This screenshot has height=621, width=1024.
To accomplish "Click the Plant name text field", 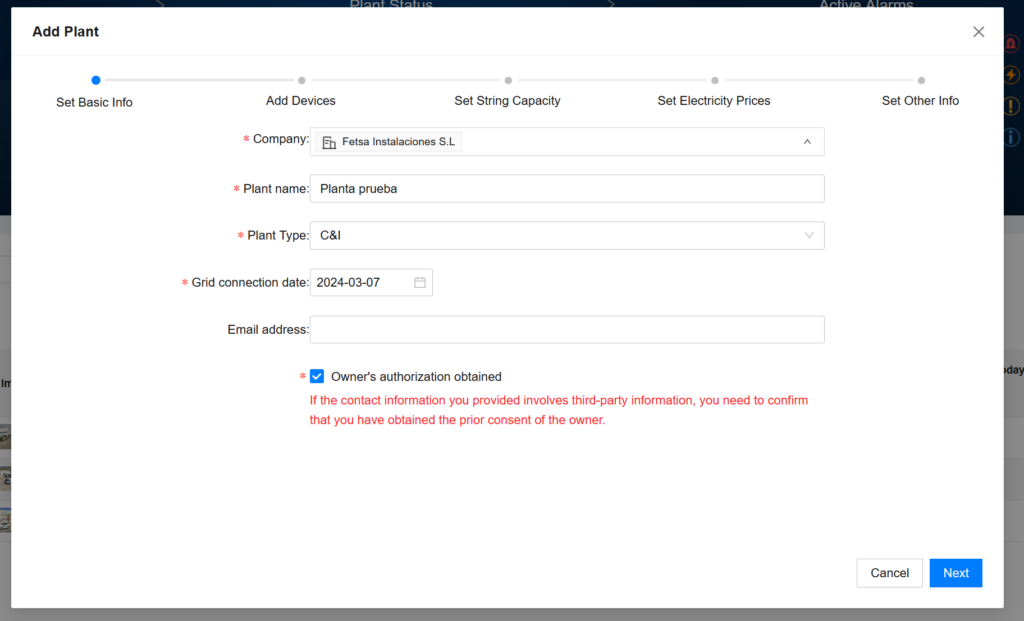I will coord(567,189).
